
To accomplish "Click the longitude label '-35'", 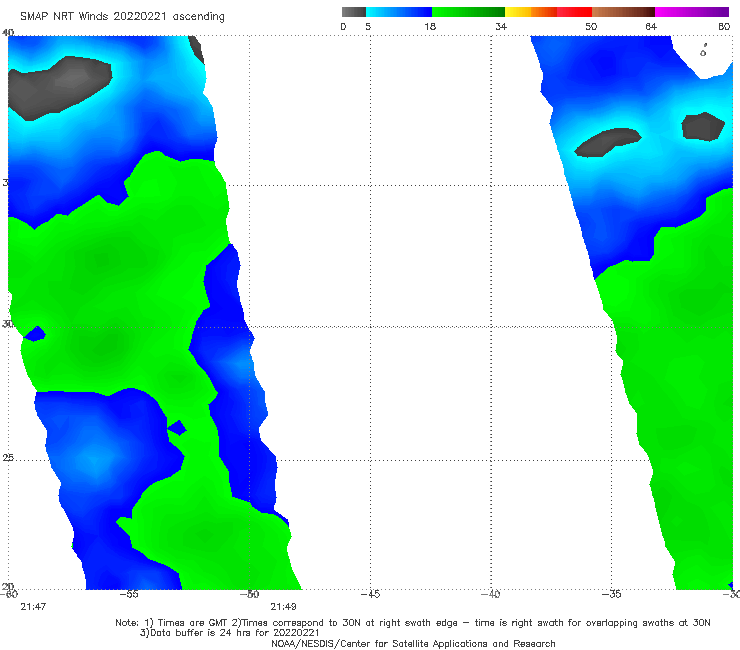I will [612, 594].
